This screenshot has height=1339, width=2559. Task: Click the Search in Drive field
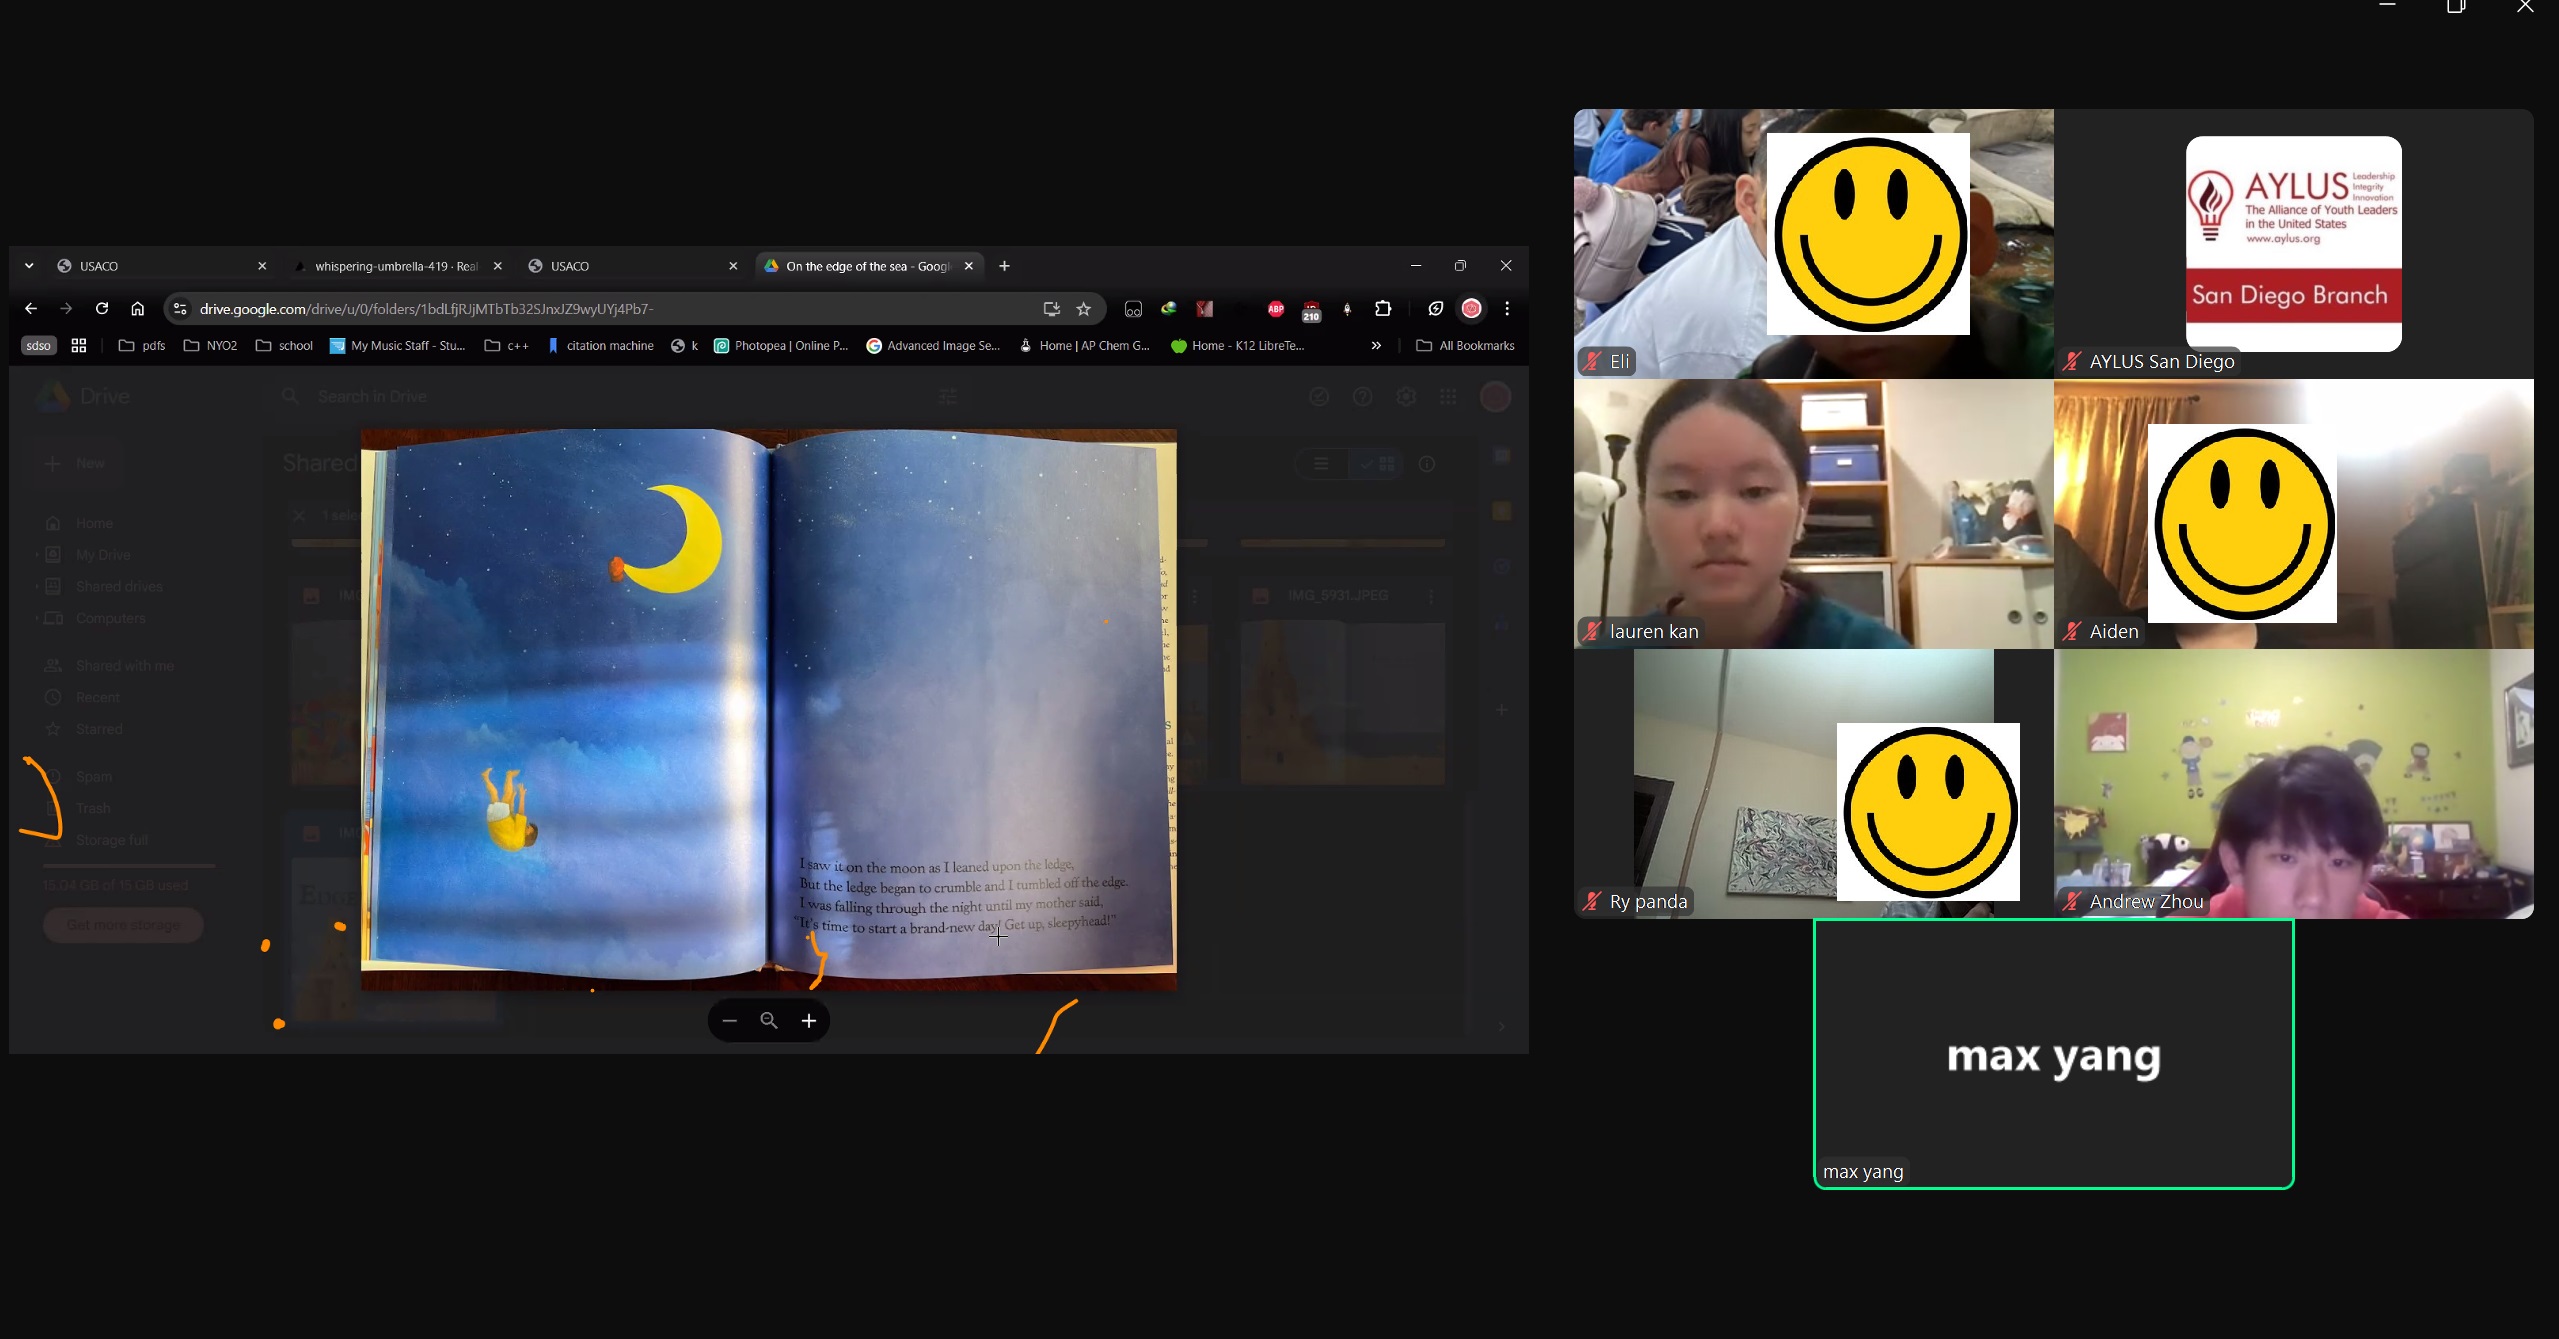[x=620, y=397]
